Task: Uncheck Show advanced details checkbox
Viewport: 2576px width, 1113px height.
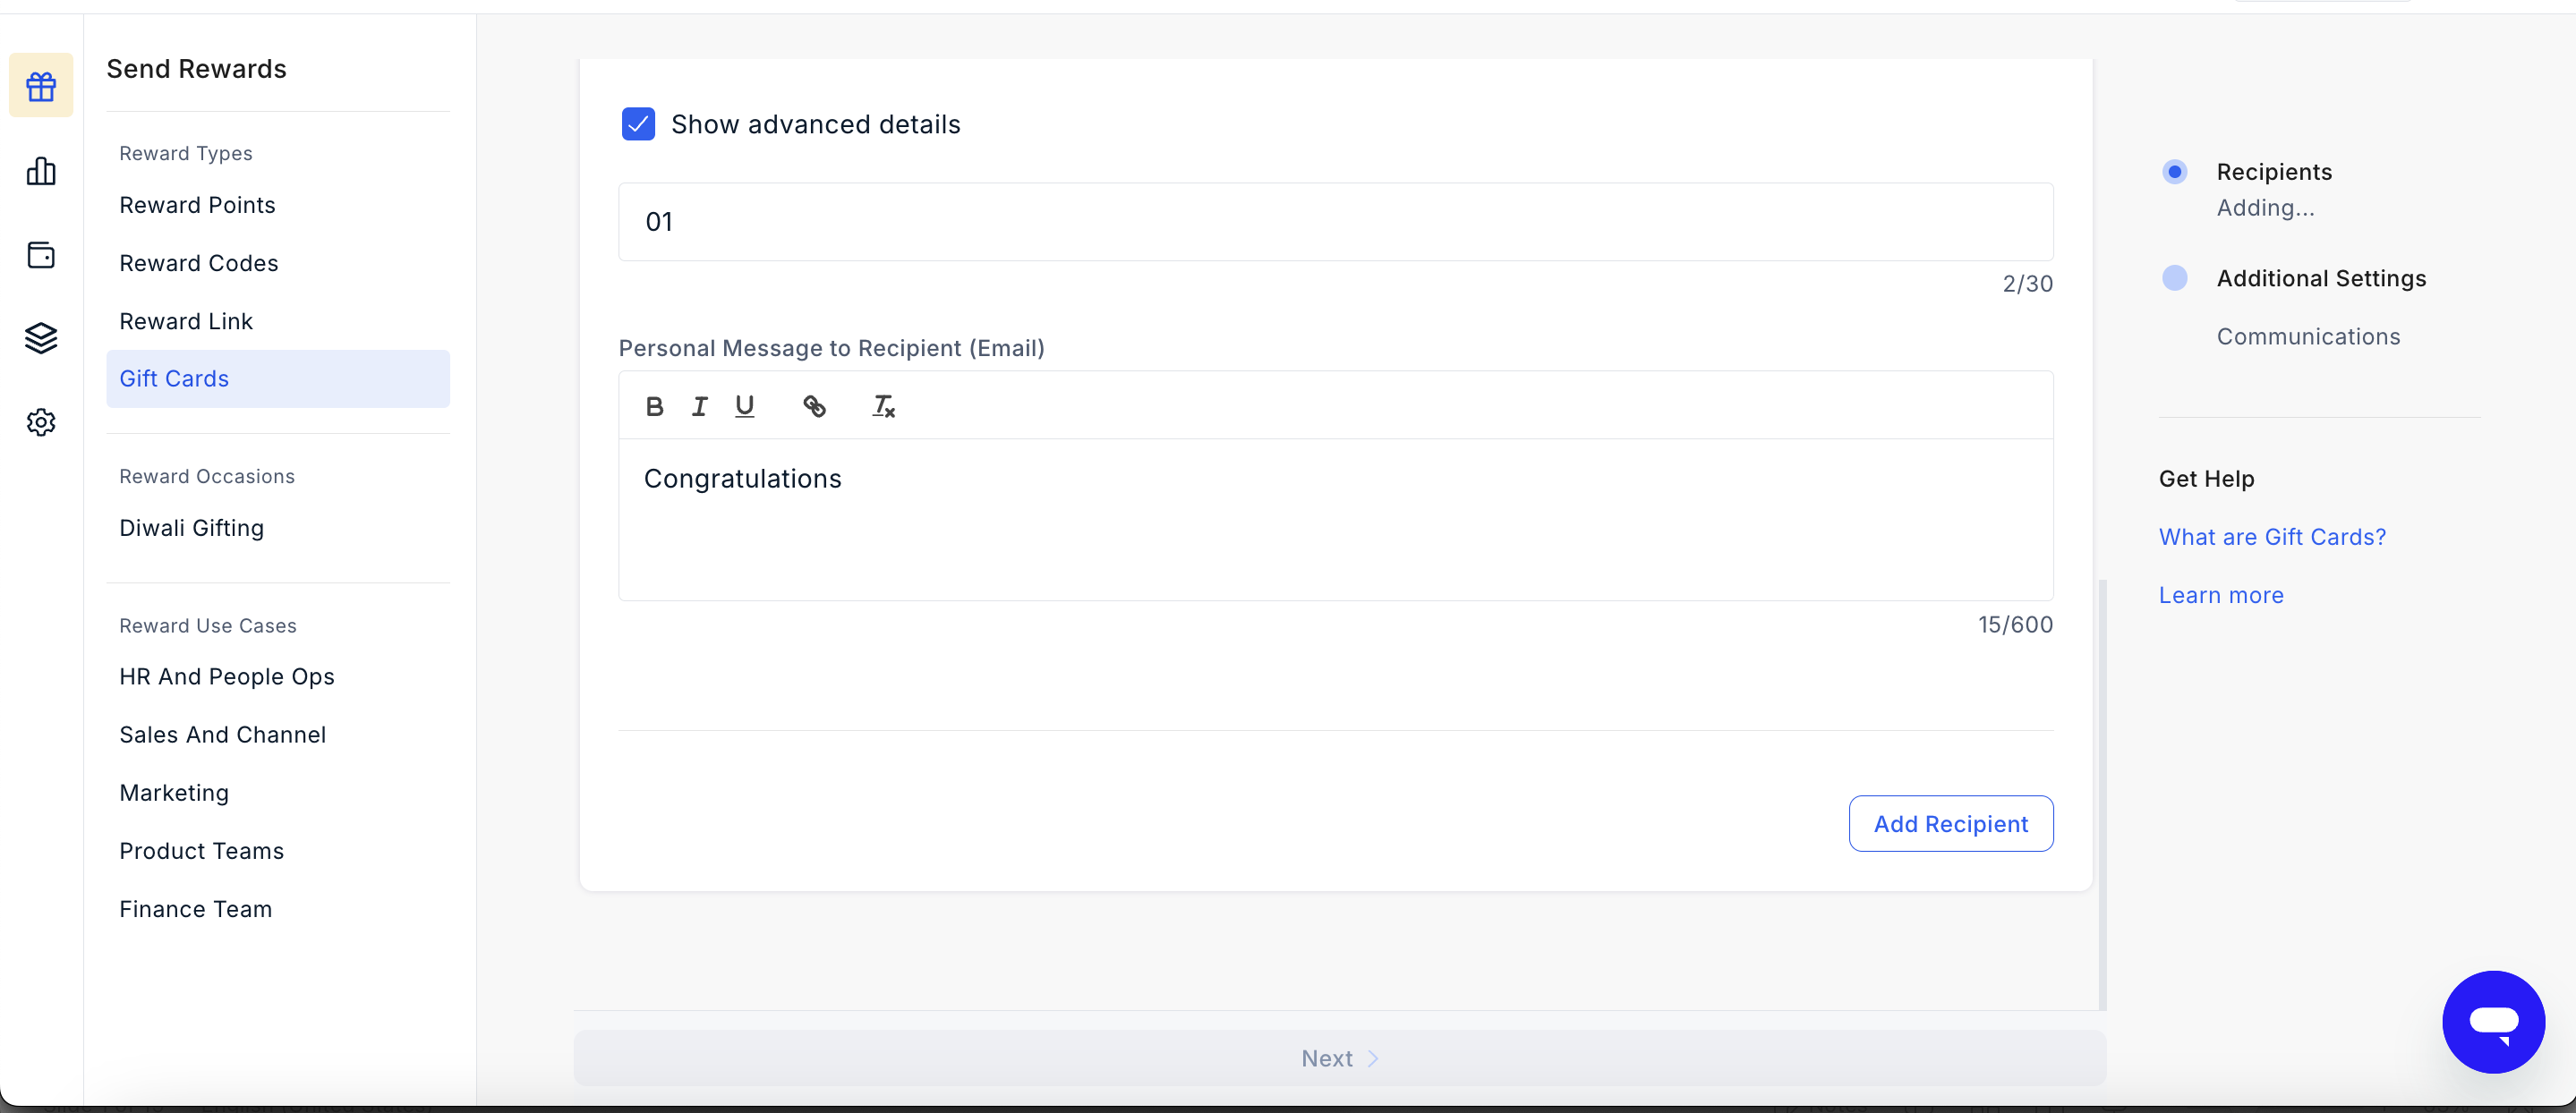Action: (638, 124)
